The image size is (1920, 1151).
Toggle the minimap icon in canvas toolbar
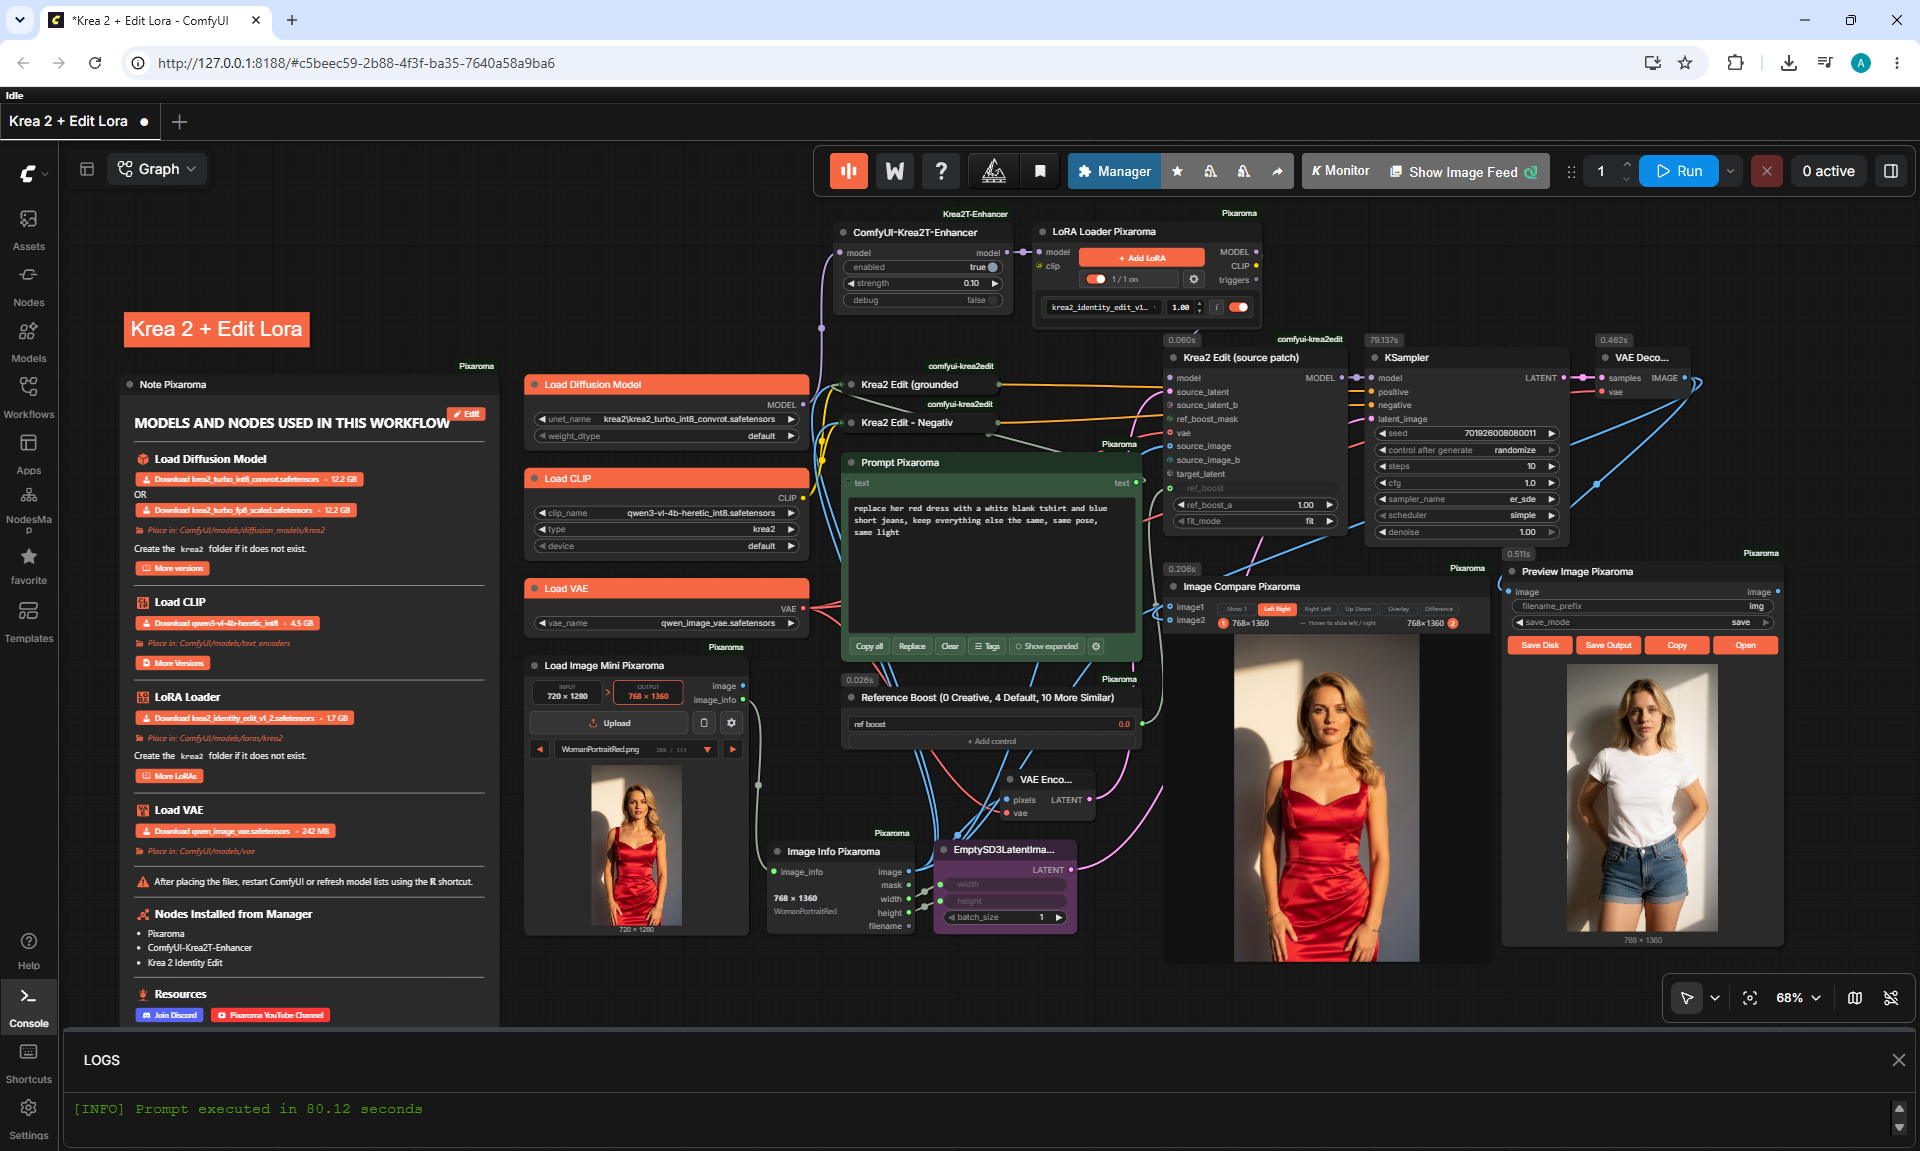(1855, 998)
